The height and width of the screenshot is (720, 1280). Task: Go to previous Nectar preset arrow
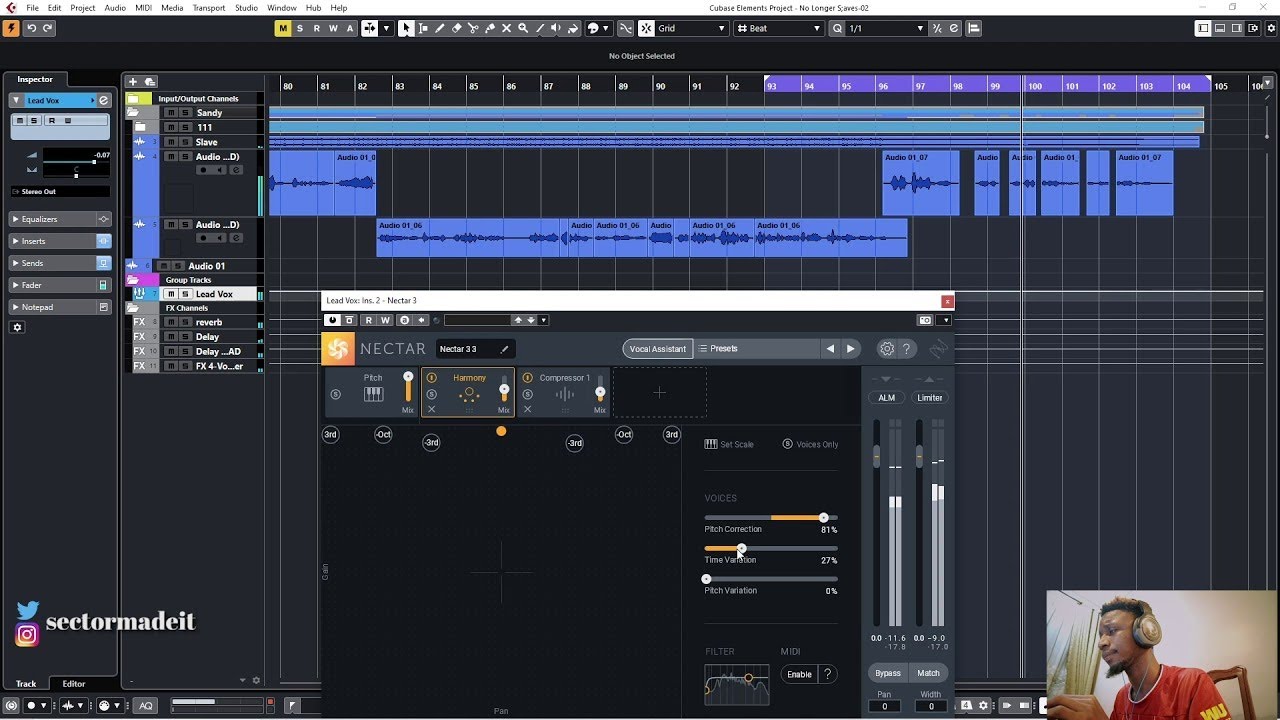[x=830, y=349]
